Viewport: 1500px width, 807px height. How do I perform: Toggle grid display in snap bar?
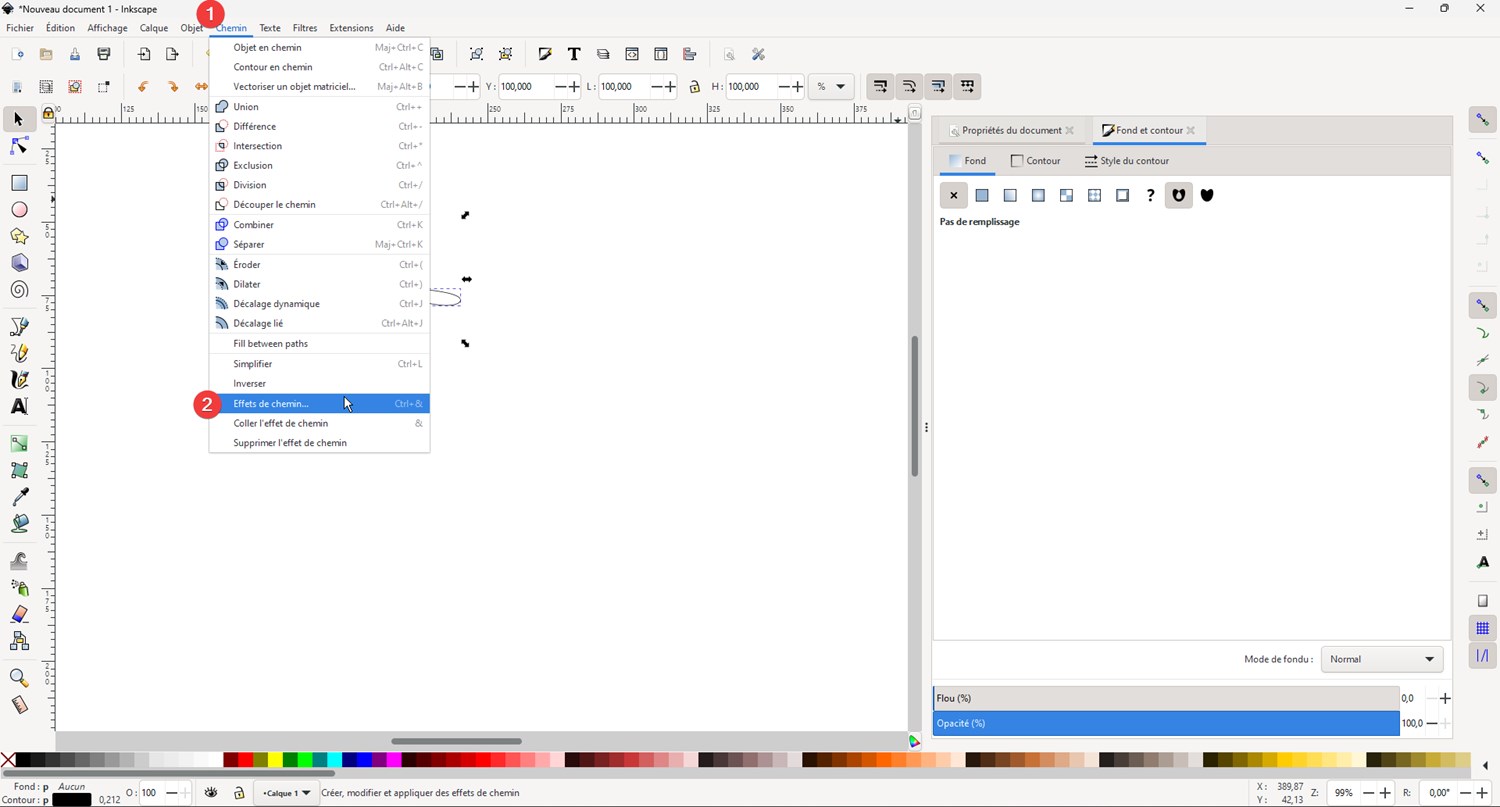(1483, 628)
